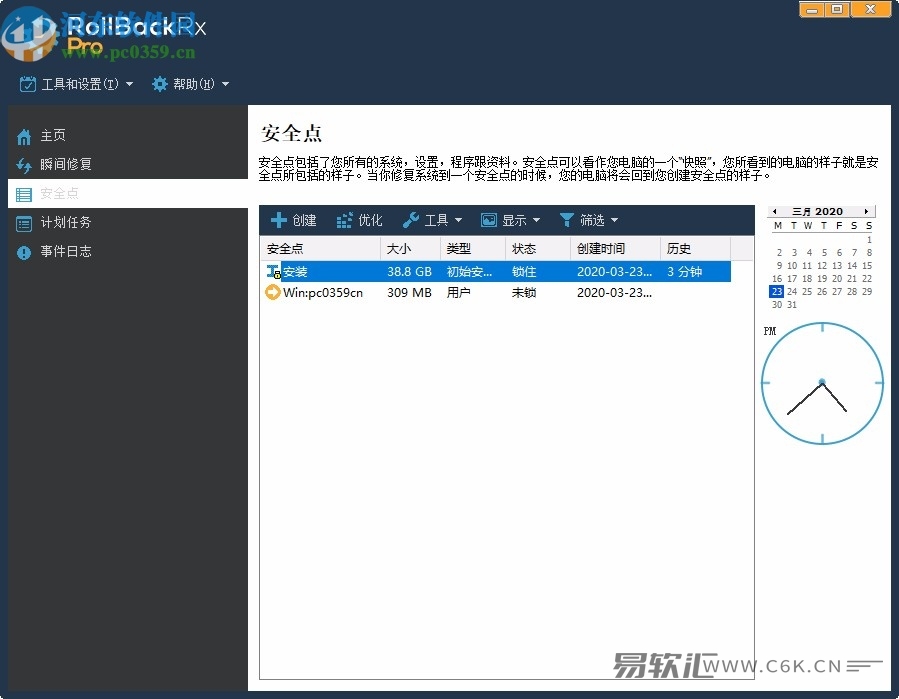Click the 用户 type cell
Screen dimensions: 899x699
click(x=459, y=292)
